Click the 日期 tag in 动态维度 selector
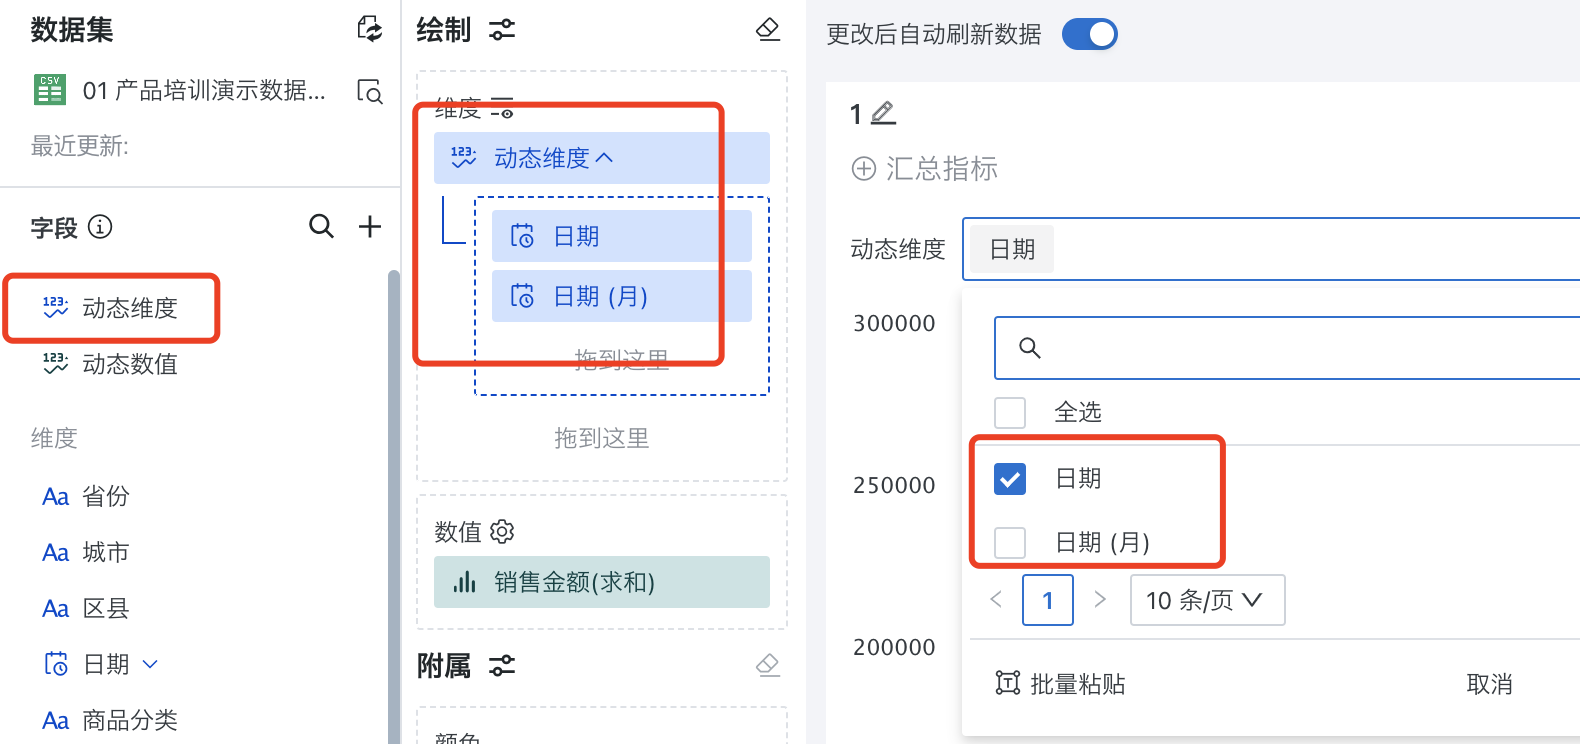This screenshot has width=1580, height=744. pos(1012,249)
